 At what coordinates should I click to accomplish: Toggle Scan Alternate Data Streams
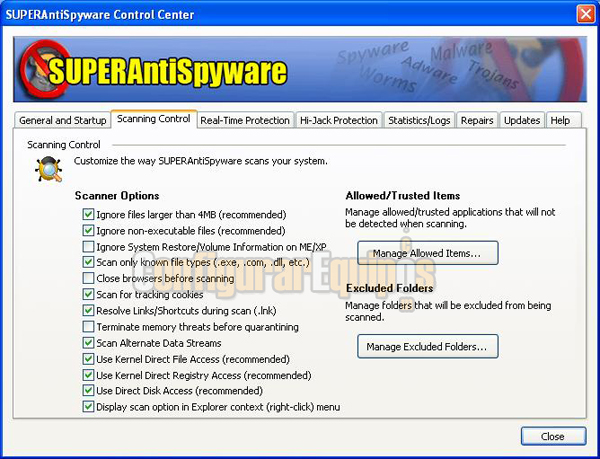click(x=88, y=343)
